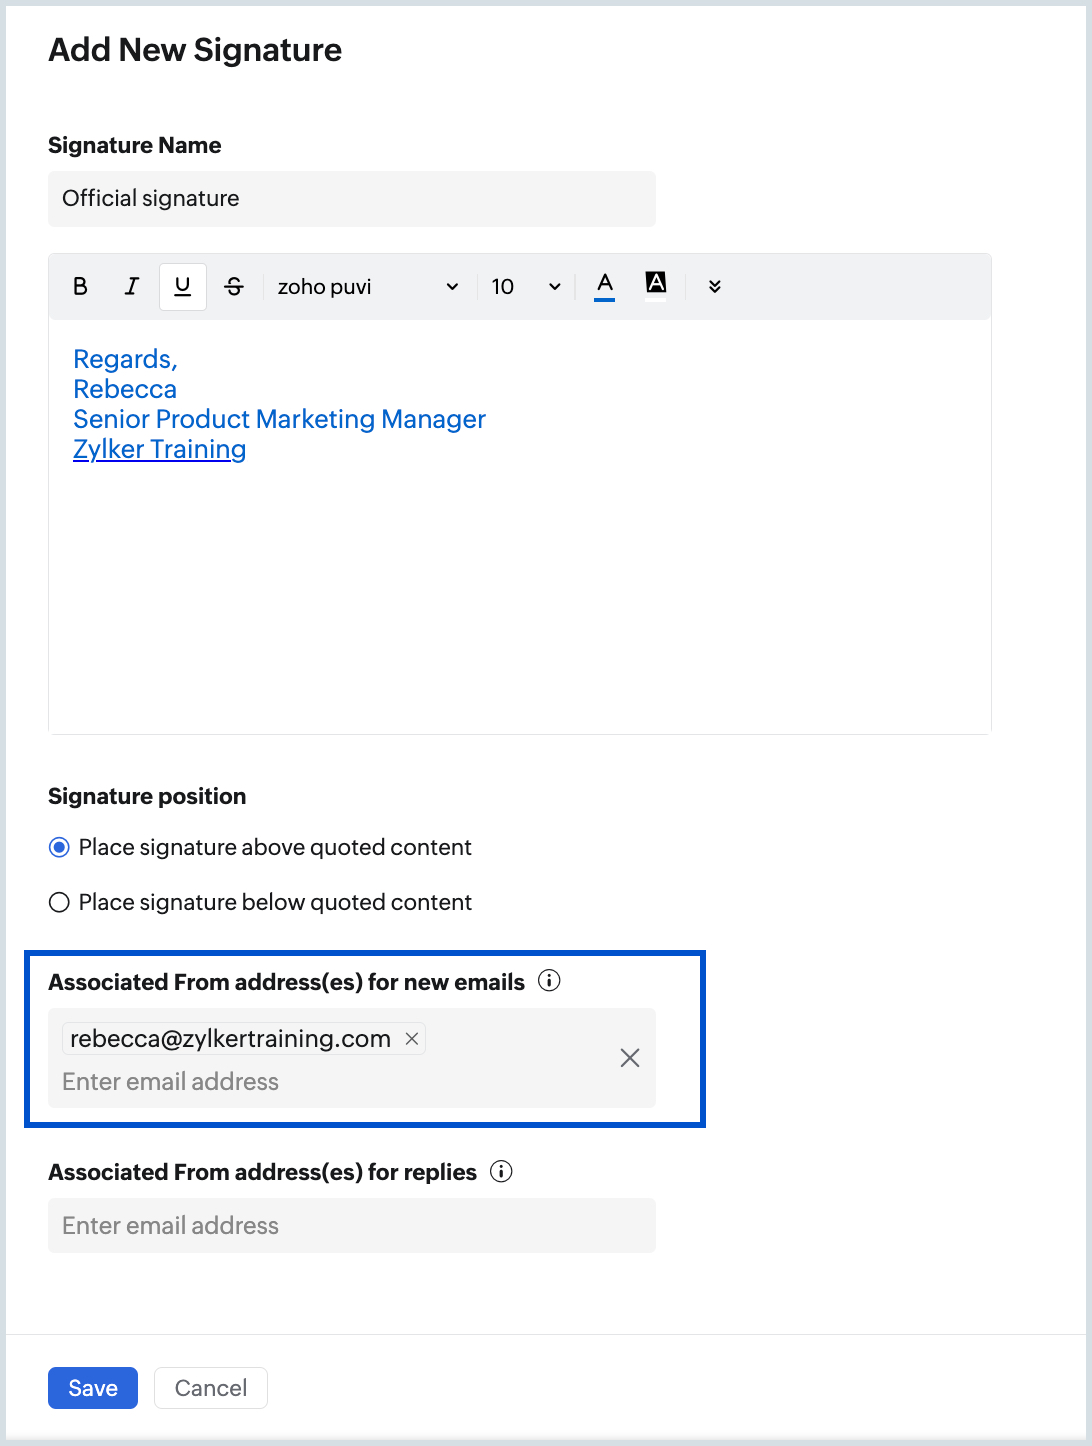Viewport: 1092px width, 1446px height.
Task: Save the new signature
Action: (x=93, y=1388)
